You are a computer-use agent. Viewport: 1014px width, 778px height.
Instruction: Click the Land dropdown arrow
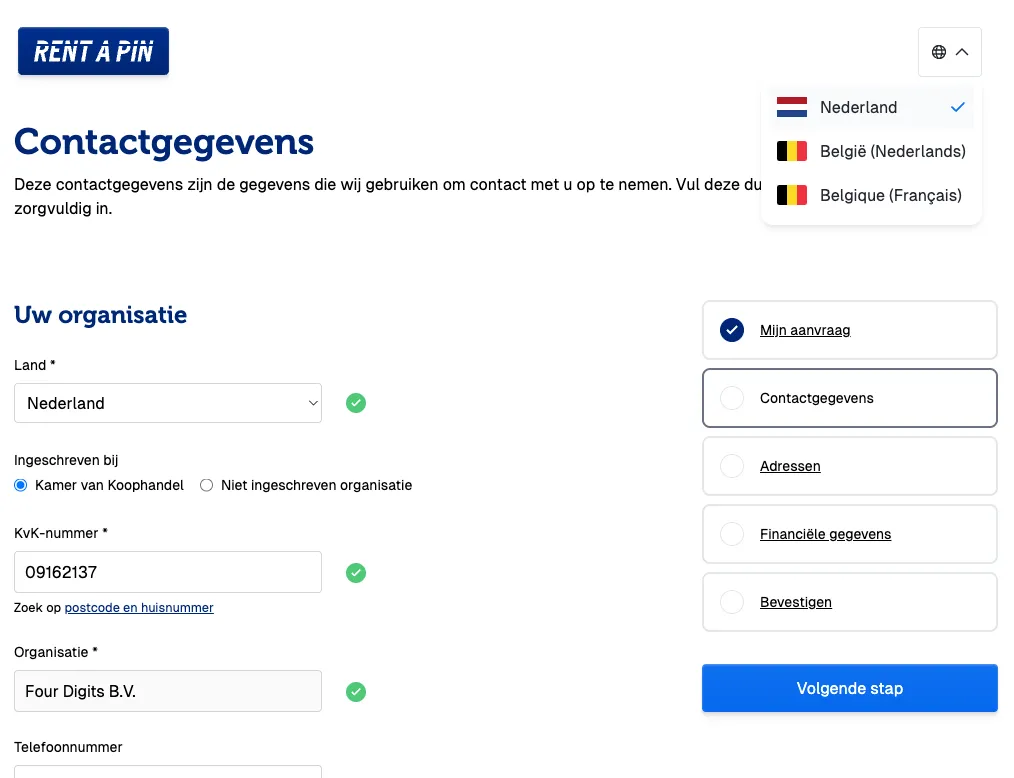coord(312,403)
